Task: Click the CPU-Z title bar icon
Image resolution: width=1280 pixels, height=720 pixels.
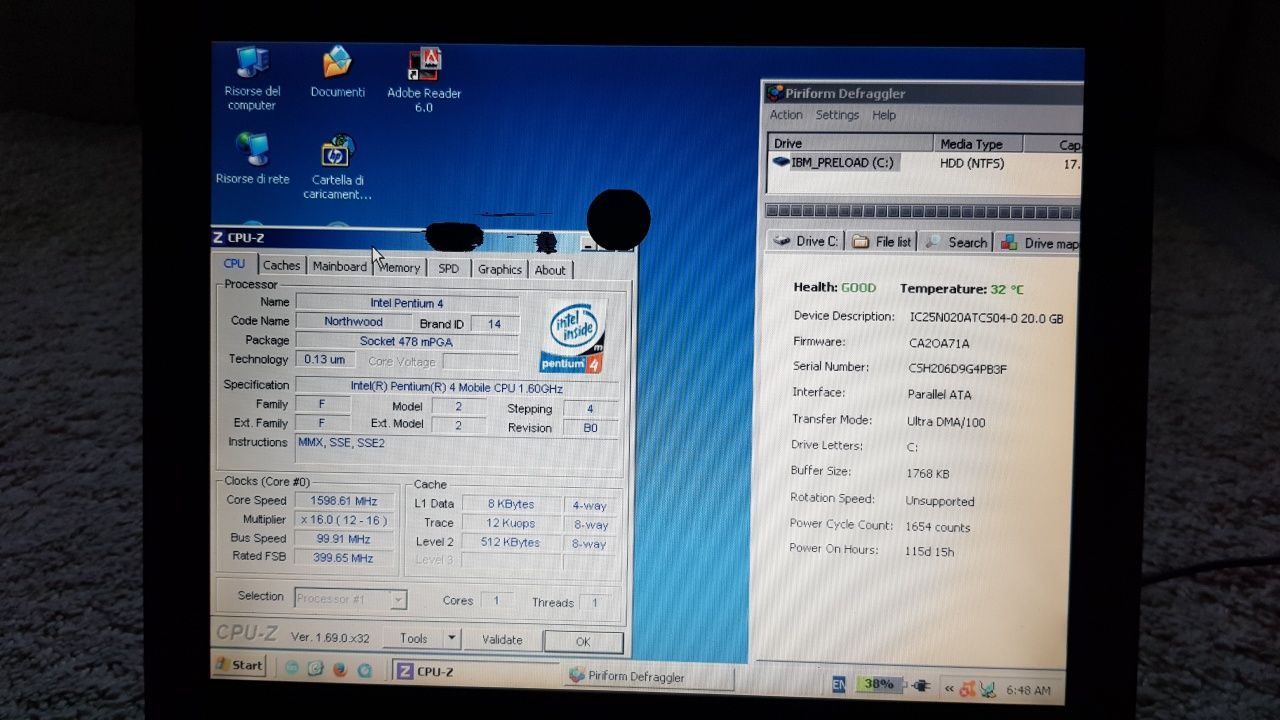Action: coord(219,237)
